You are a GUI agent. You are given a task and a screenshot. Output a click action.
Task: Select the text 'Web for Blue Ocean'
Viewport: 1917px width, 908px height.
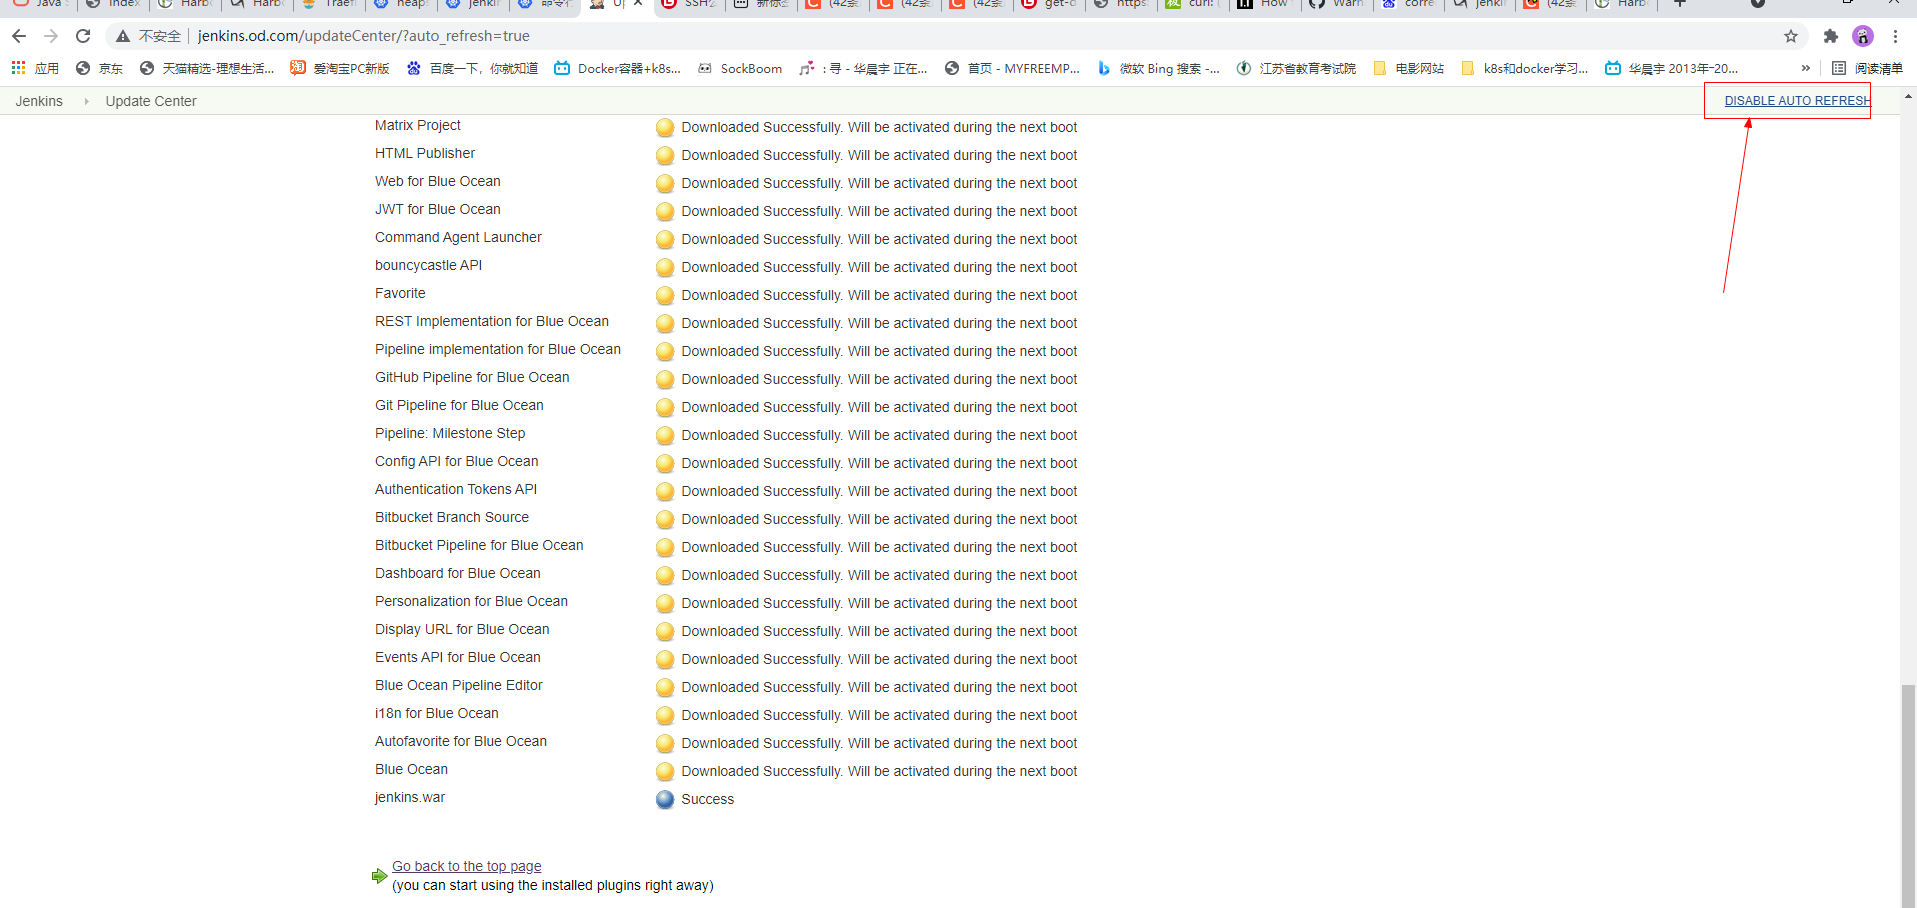click(437, 181)
